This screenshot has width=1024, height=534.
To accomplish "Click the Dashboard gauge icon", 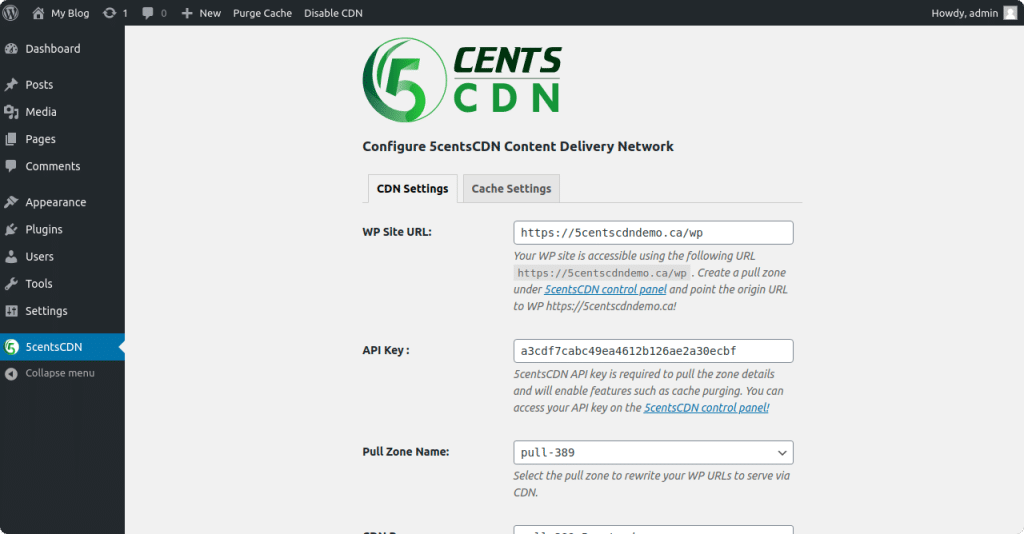I will click(11, 49).
